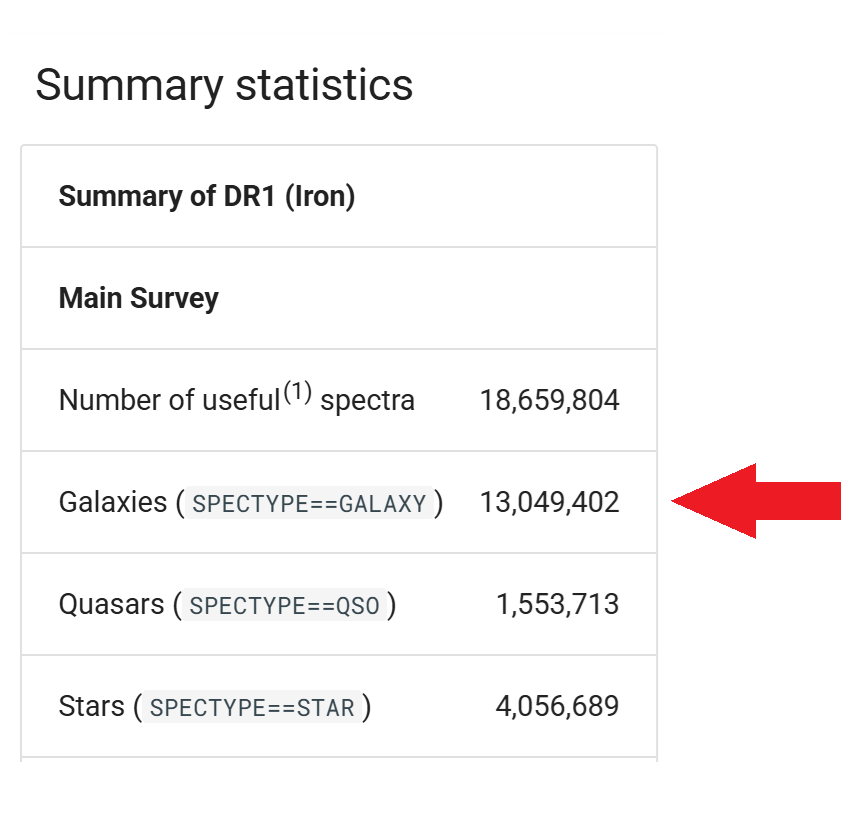
Task: Click the 'Galaxies' row label
Action: (113, 502)
